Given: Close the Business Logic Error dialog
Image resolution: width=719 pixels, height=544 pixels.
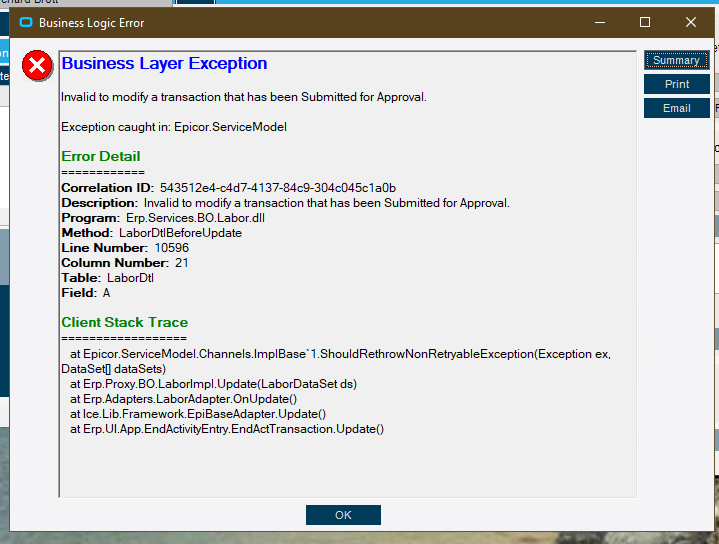Looking at the screenshot, I should click(691, 22).
